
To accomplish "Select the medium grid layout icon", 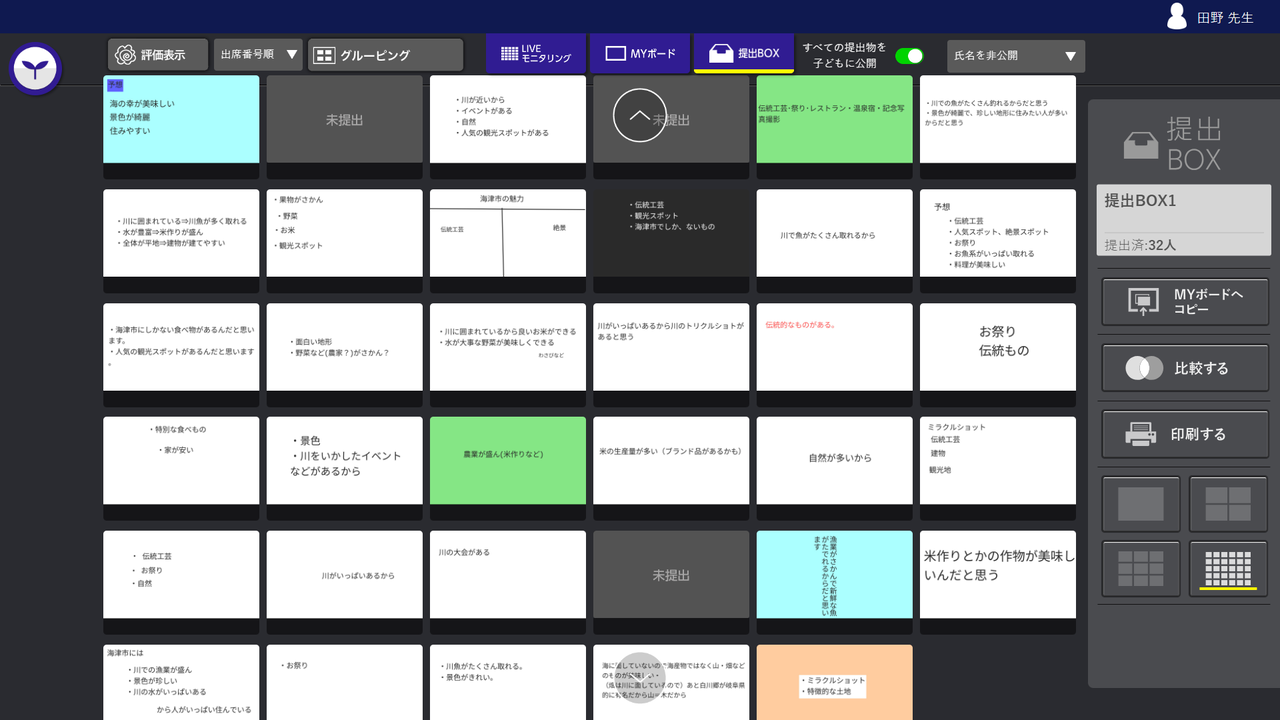I will 1140,569.
